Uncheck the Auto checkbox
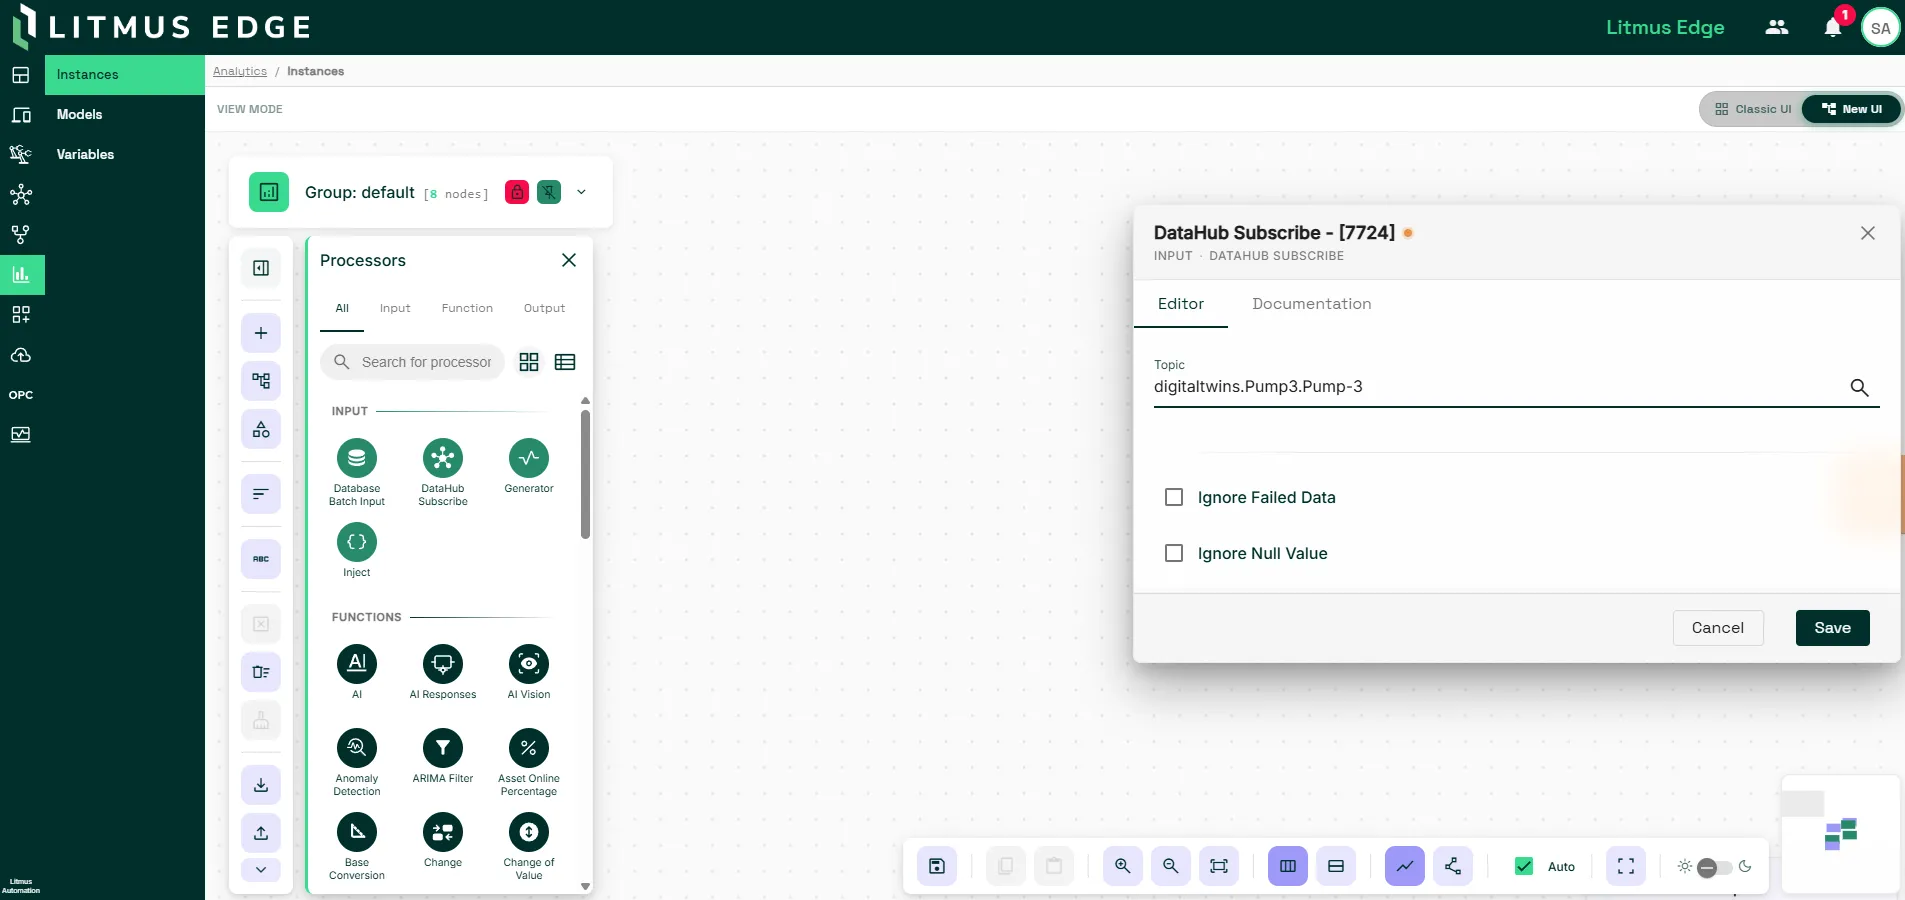 (1524, 866)
